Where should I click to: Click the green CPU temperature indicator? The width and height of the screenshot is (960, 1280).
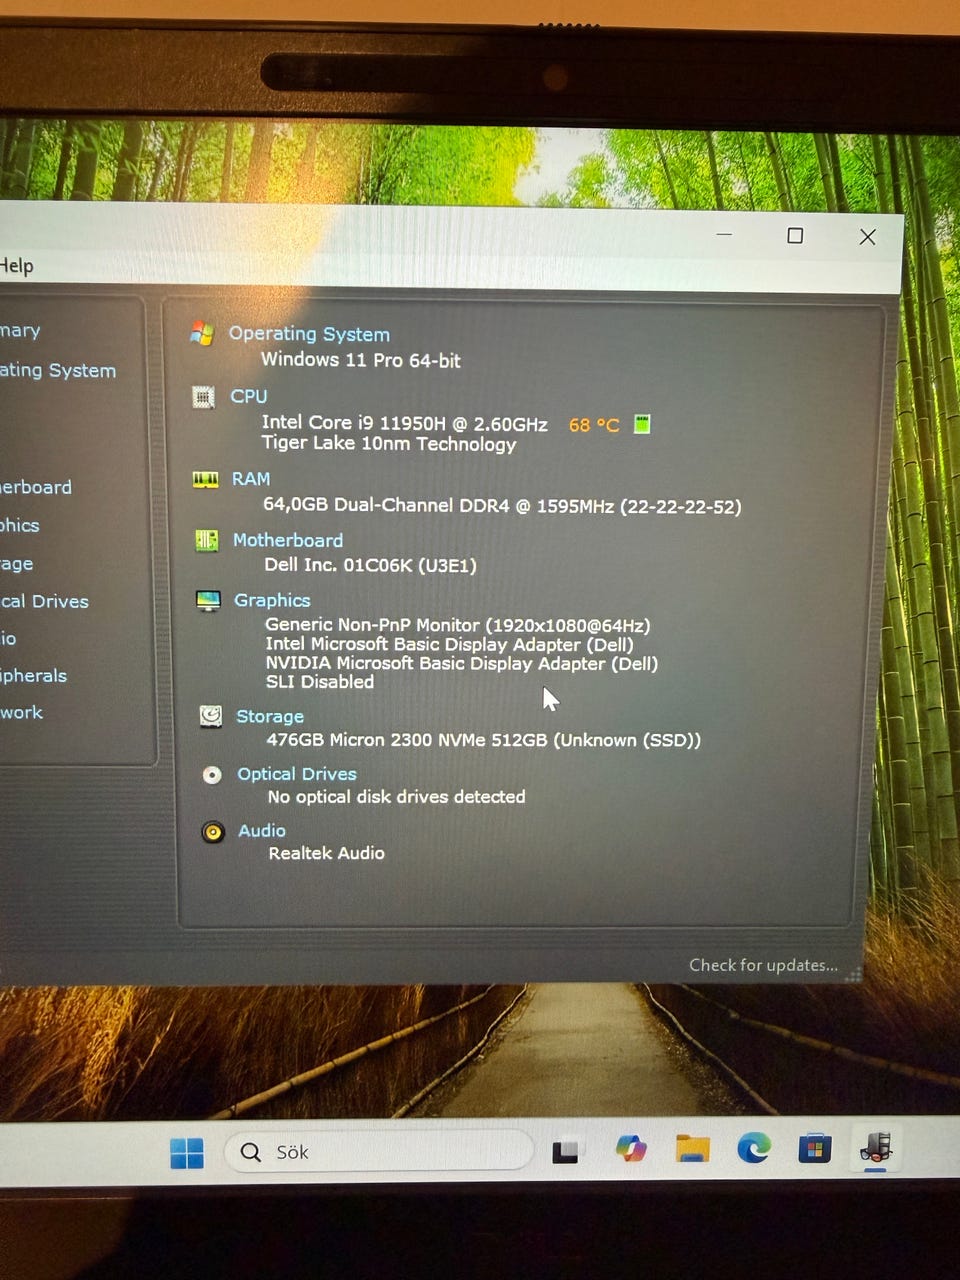pos(642,424)
